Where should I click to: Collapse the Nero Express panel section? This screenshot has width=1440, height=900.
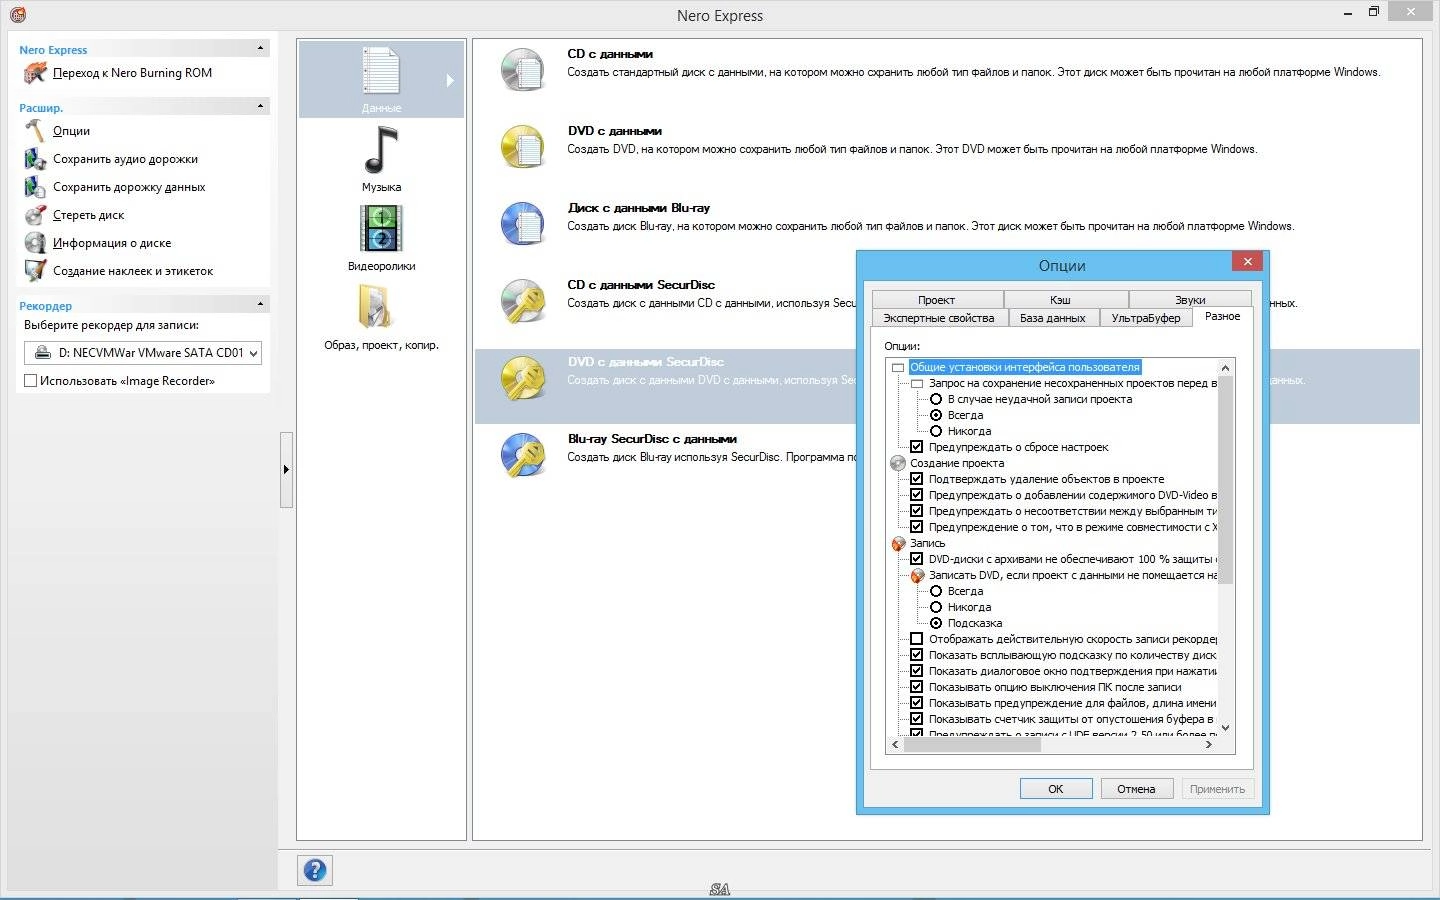261,48
